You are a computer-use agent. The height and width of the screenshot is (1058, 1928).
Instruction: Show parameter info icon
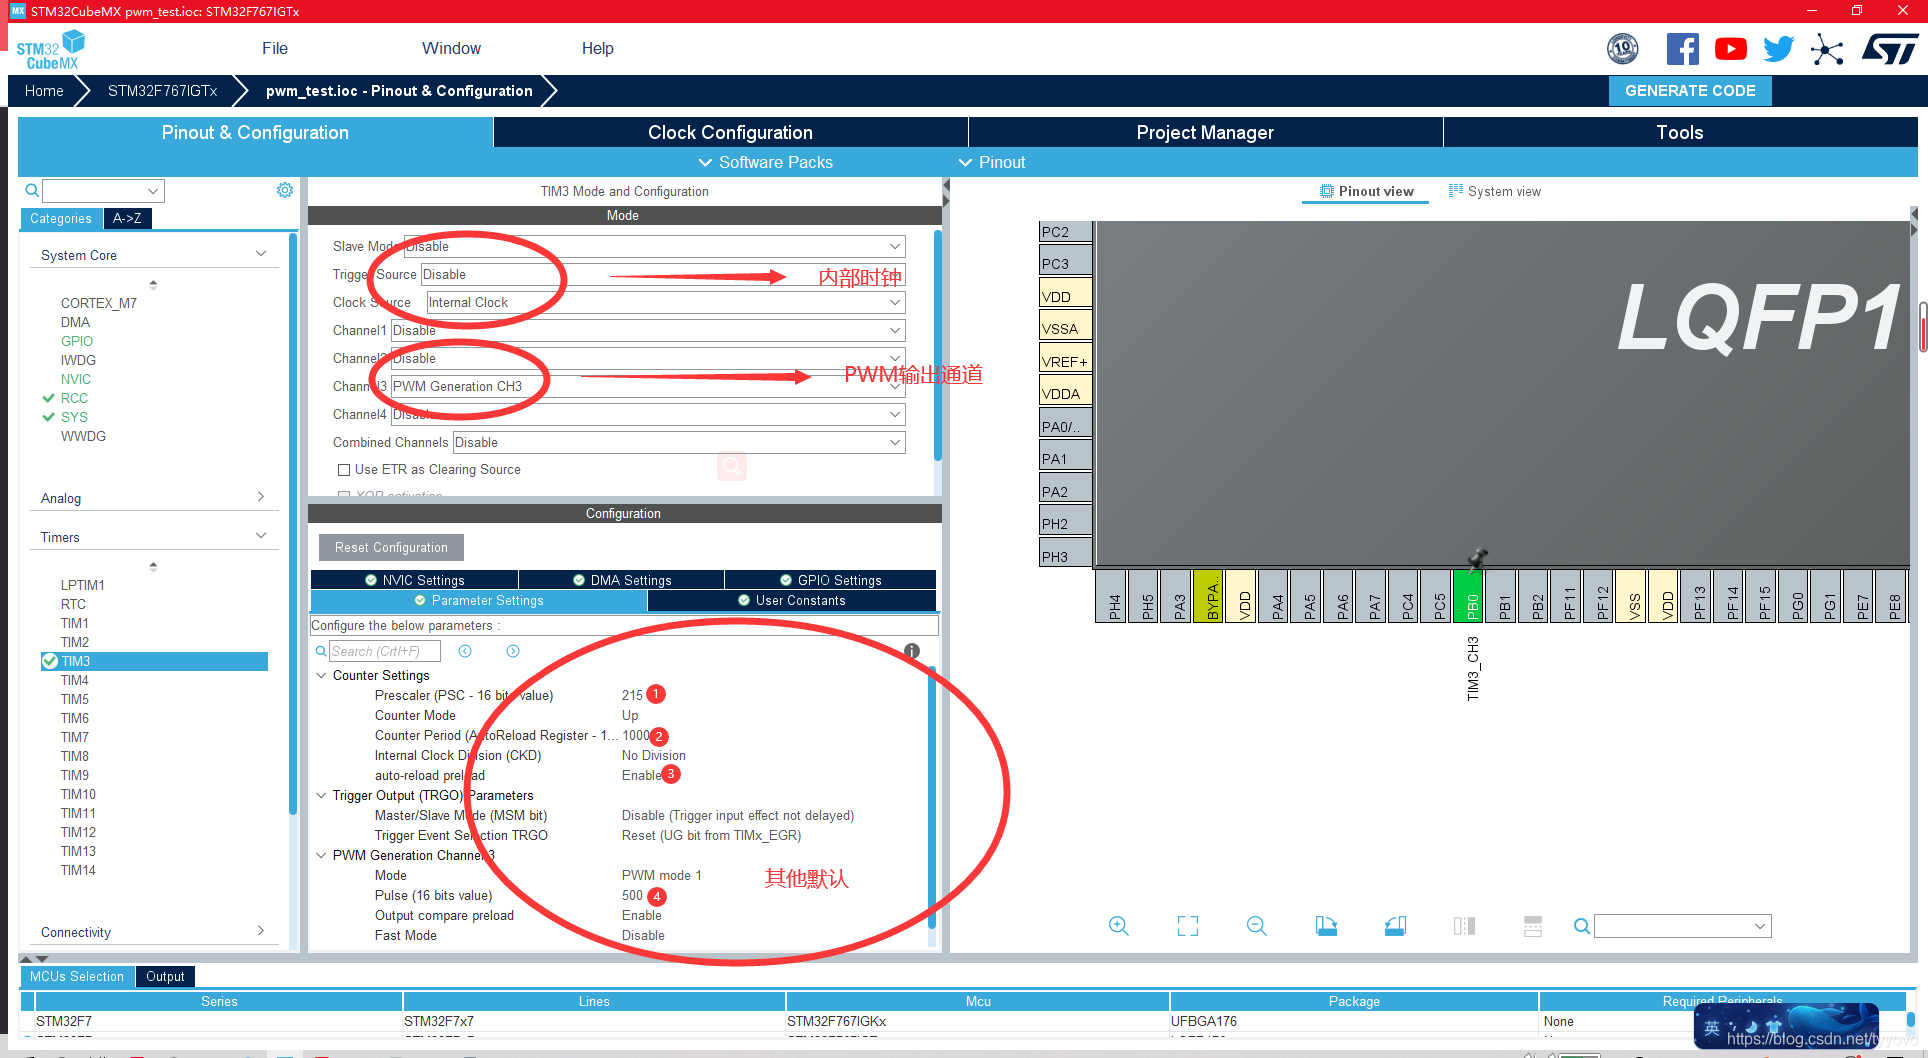click(x=912, y=651)
